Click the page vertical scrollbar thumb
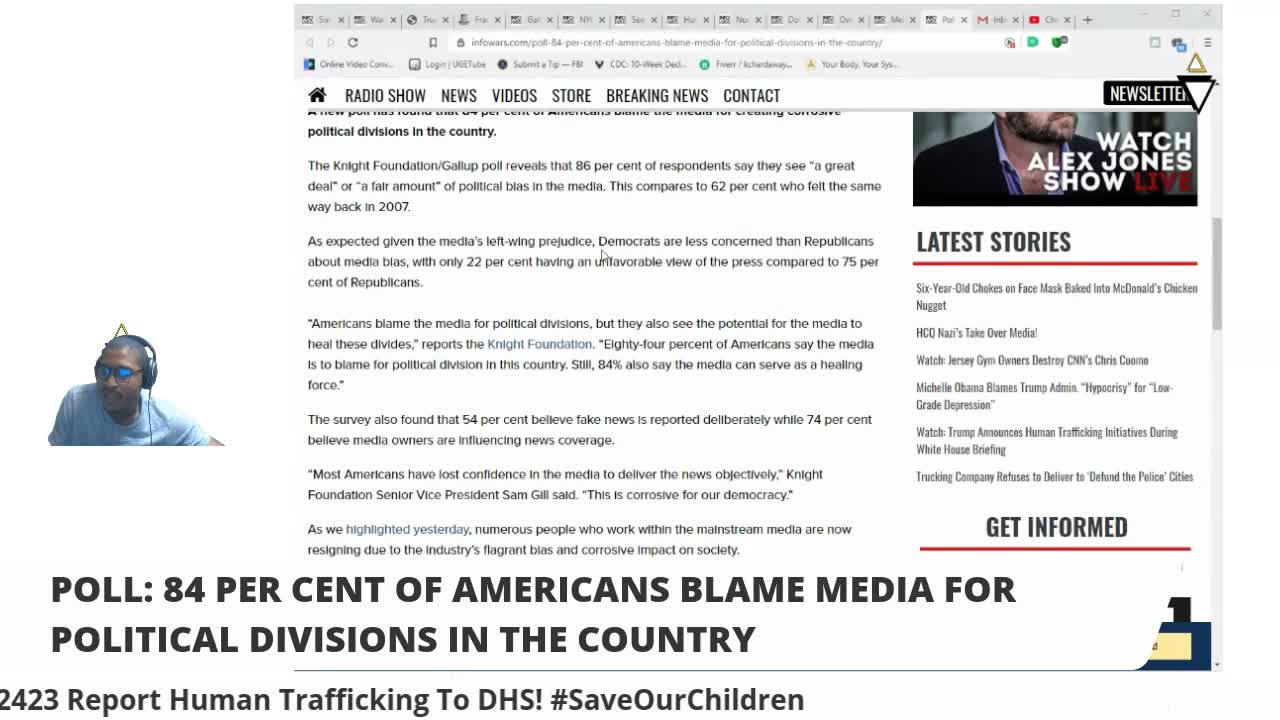This screenshot has width=1280, height=720. point(1217,272)
